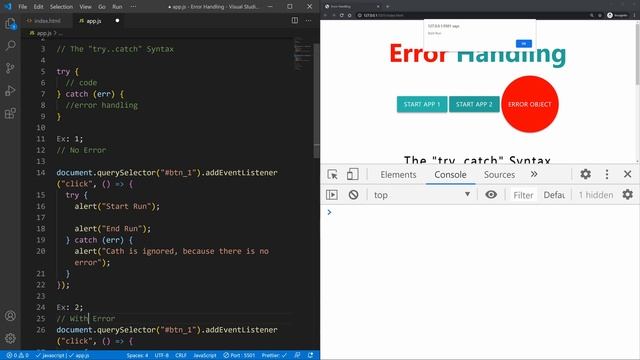
Task: Switch to the Sources tab in DevTools
Action: (x=499, y=174)
